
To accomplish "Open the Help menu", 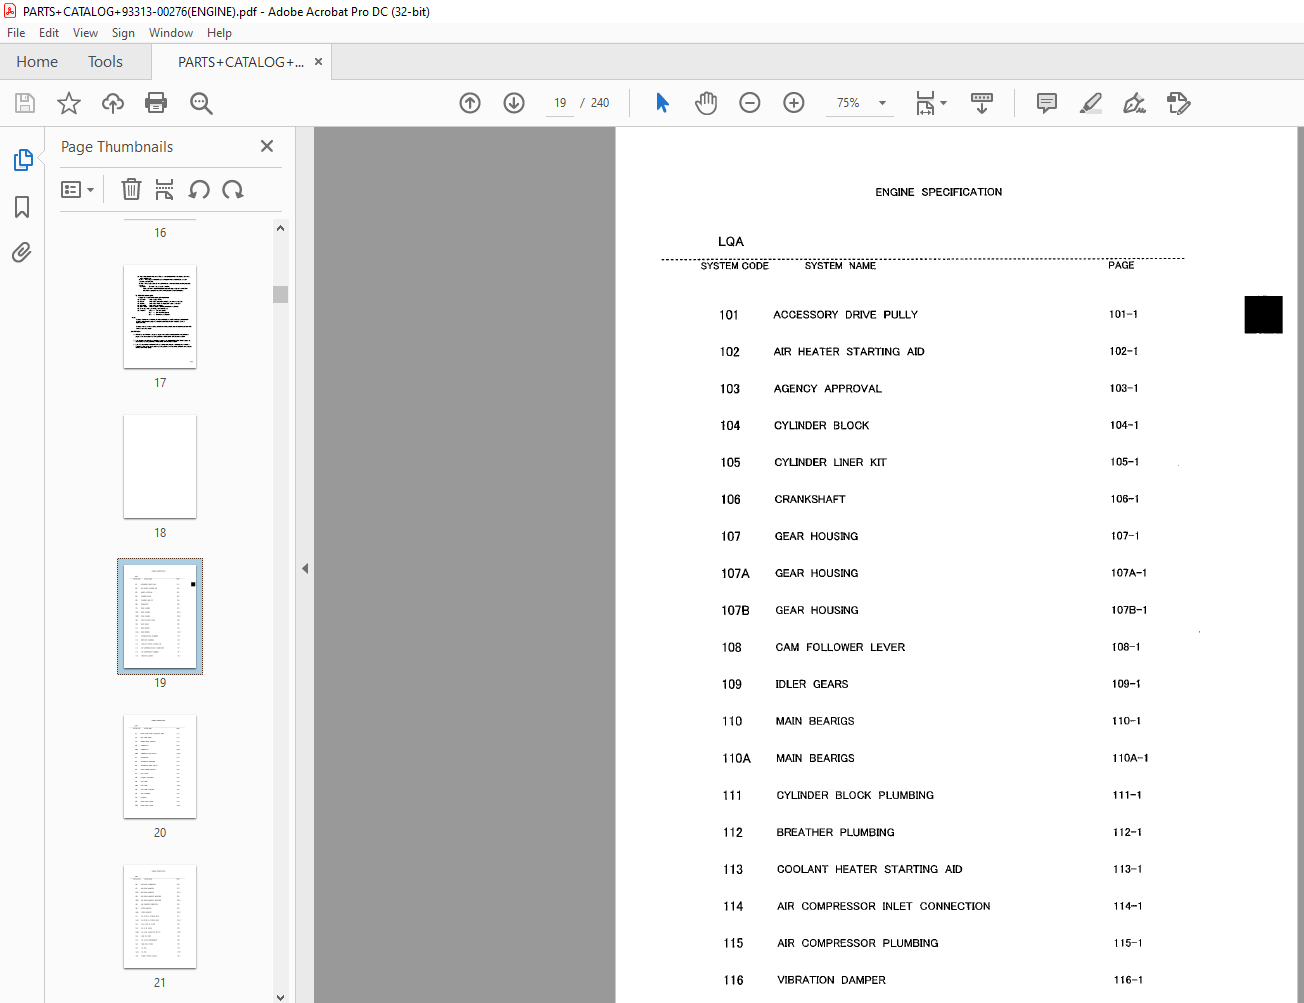I will click(x=219, y=33).
